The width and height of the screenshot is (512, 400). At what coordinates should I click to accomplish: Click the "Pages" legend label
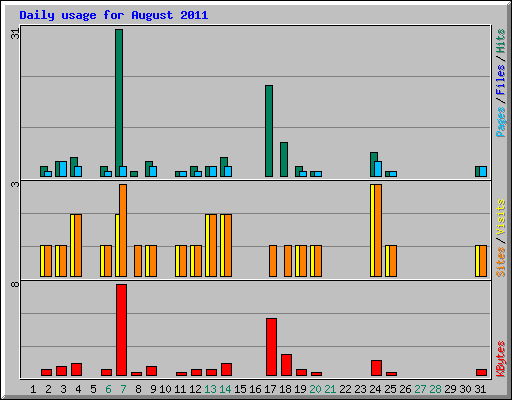tap(500, 122)
